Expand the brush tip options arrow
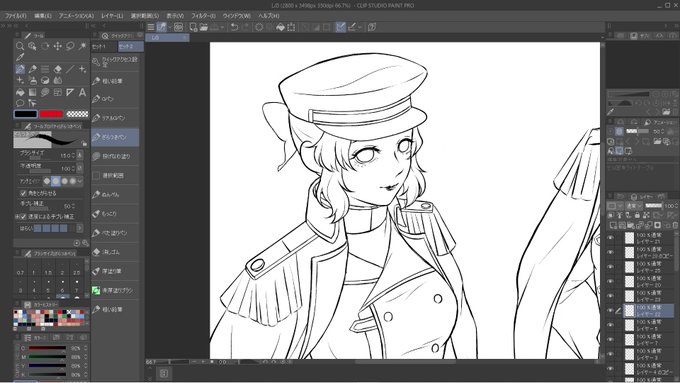The width and height of the screenshot is (680, 383). [x=80, y=228]
